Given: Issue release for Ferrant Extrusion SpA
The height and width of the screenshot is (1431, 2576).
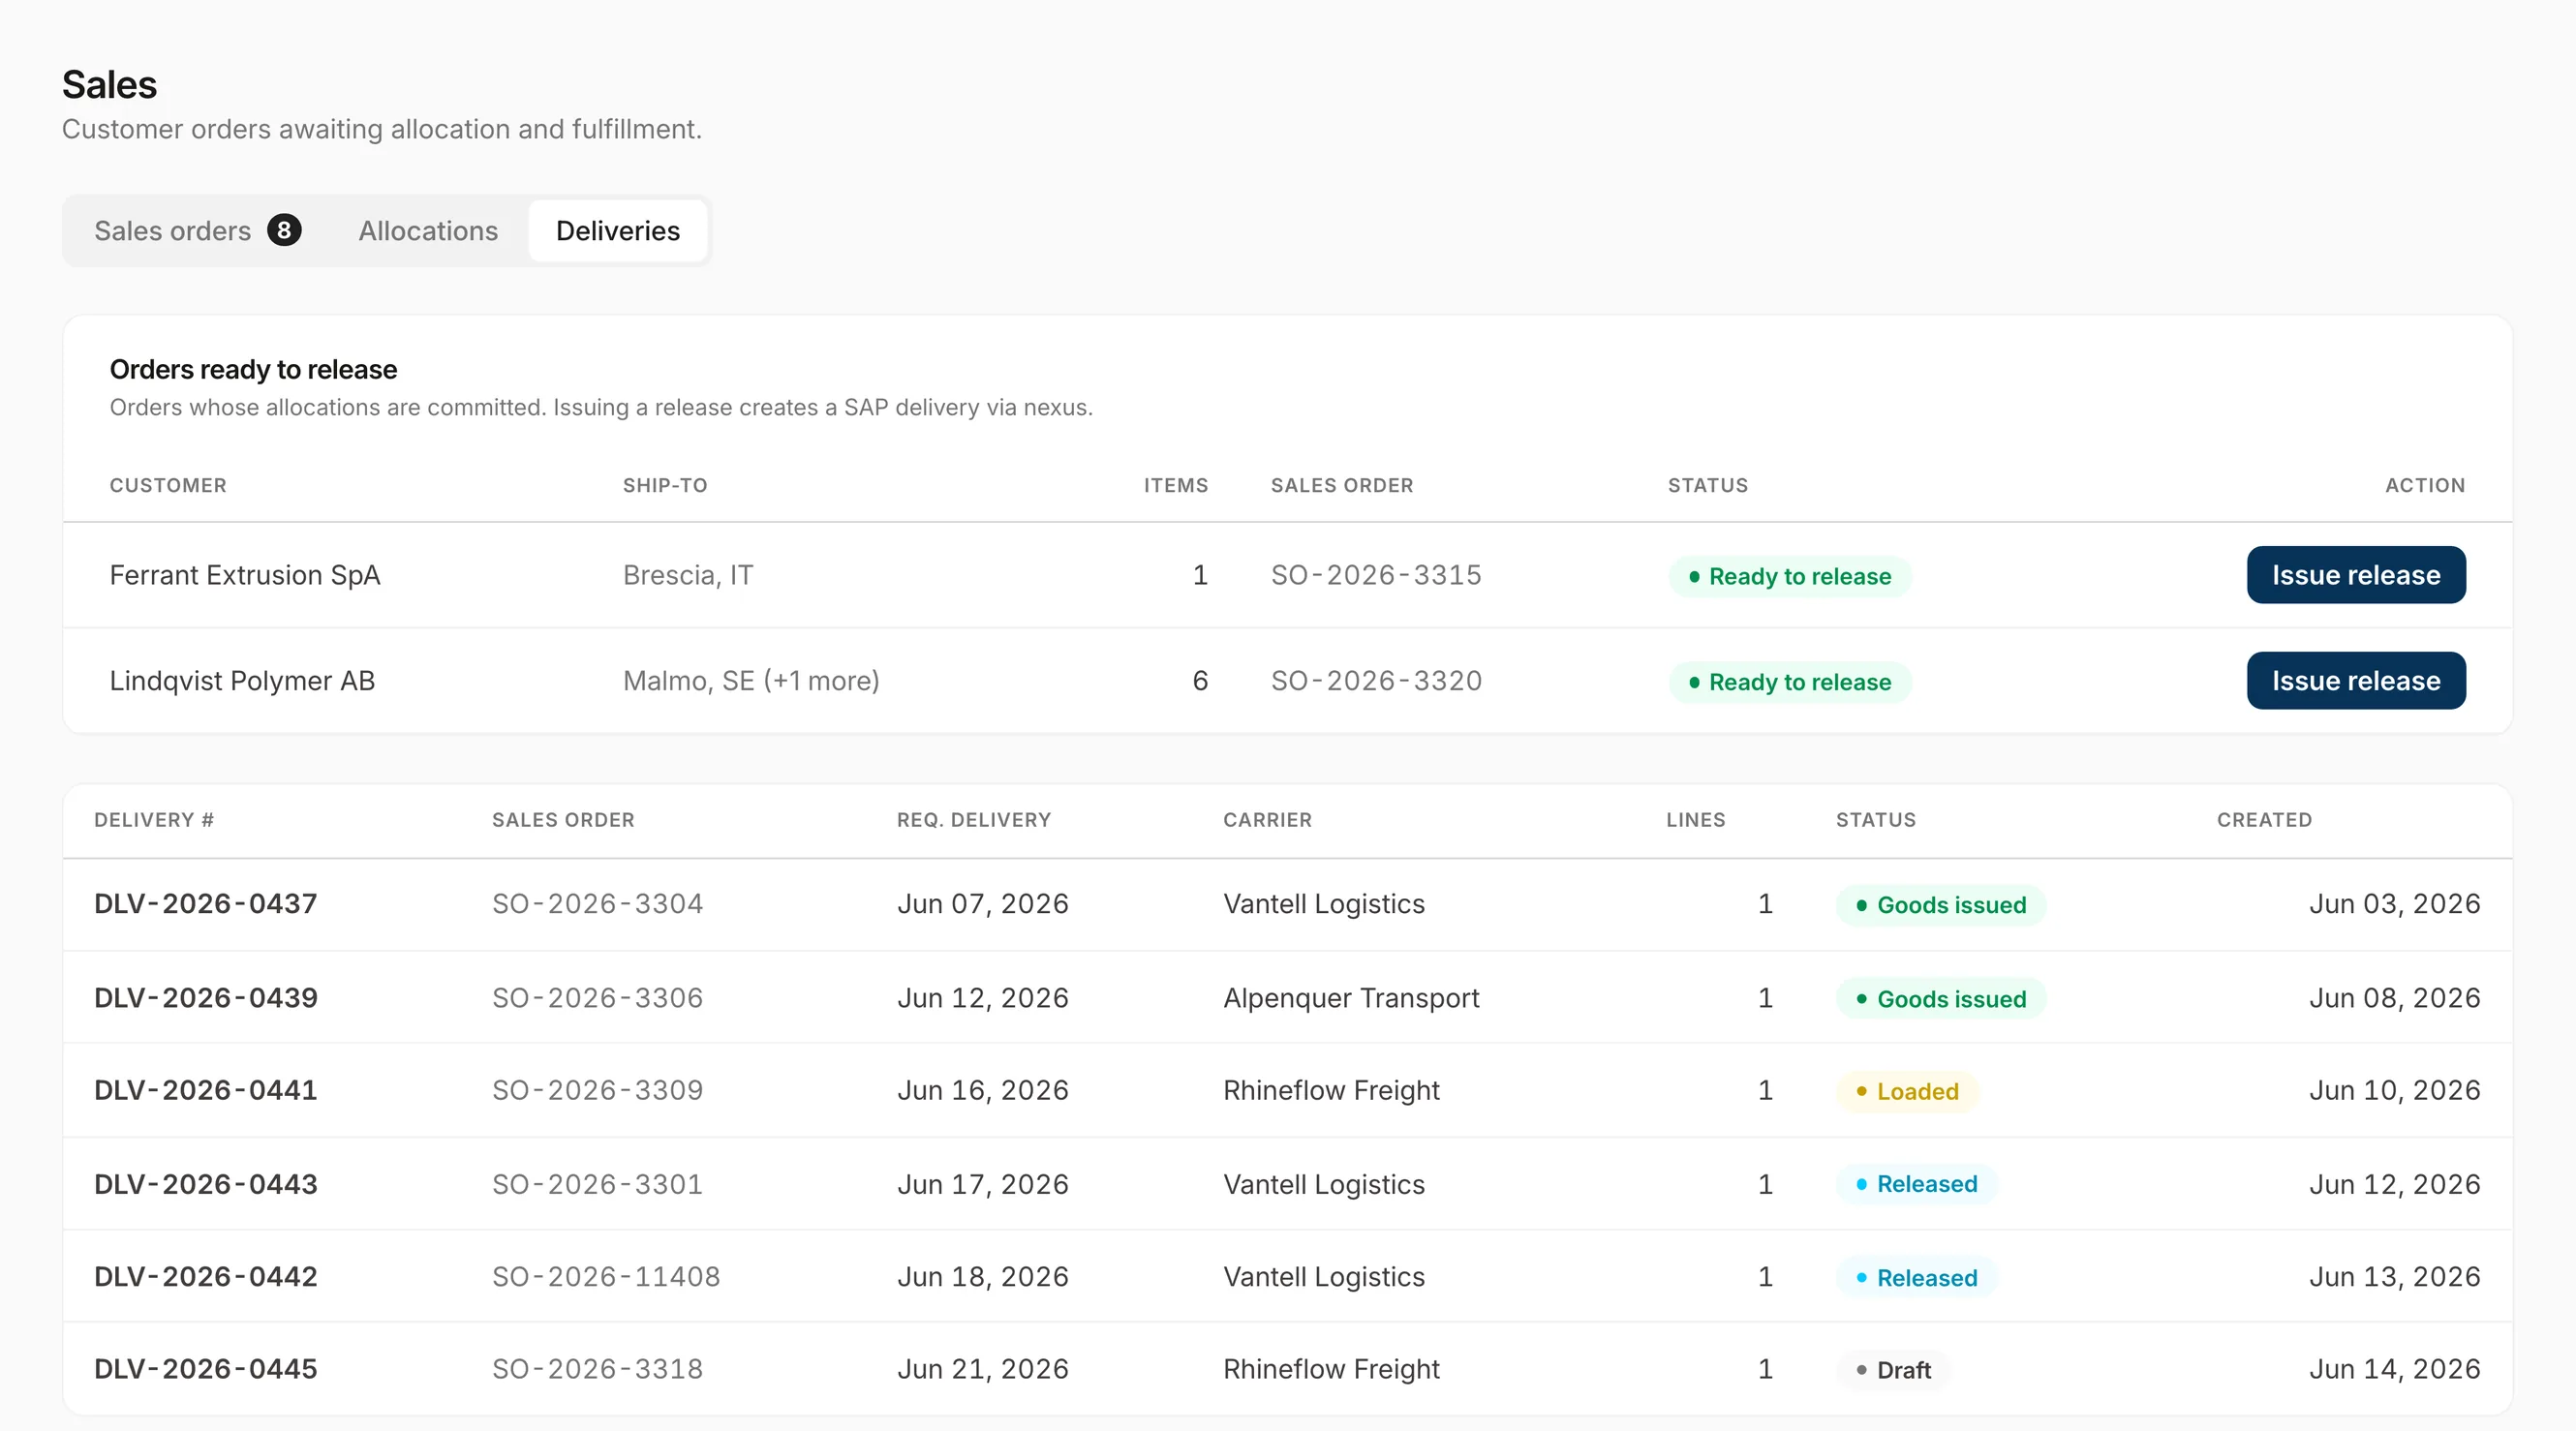Looking at the screenshot, I should click(2356, 575).
